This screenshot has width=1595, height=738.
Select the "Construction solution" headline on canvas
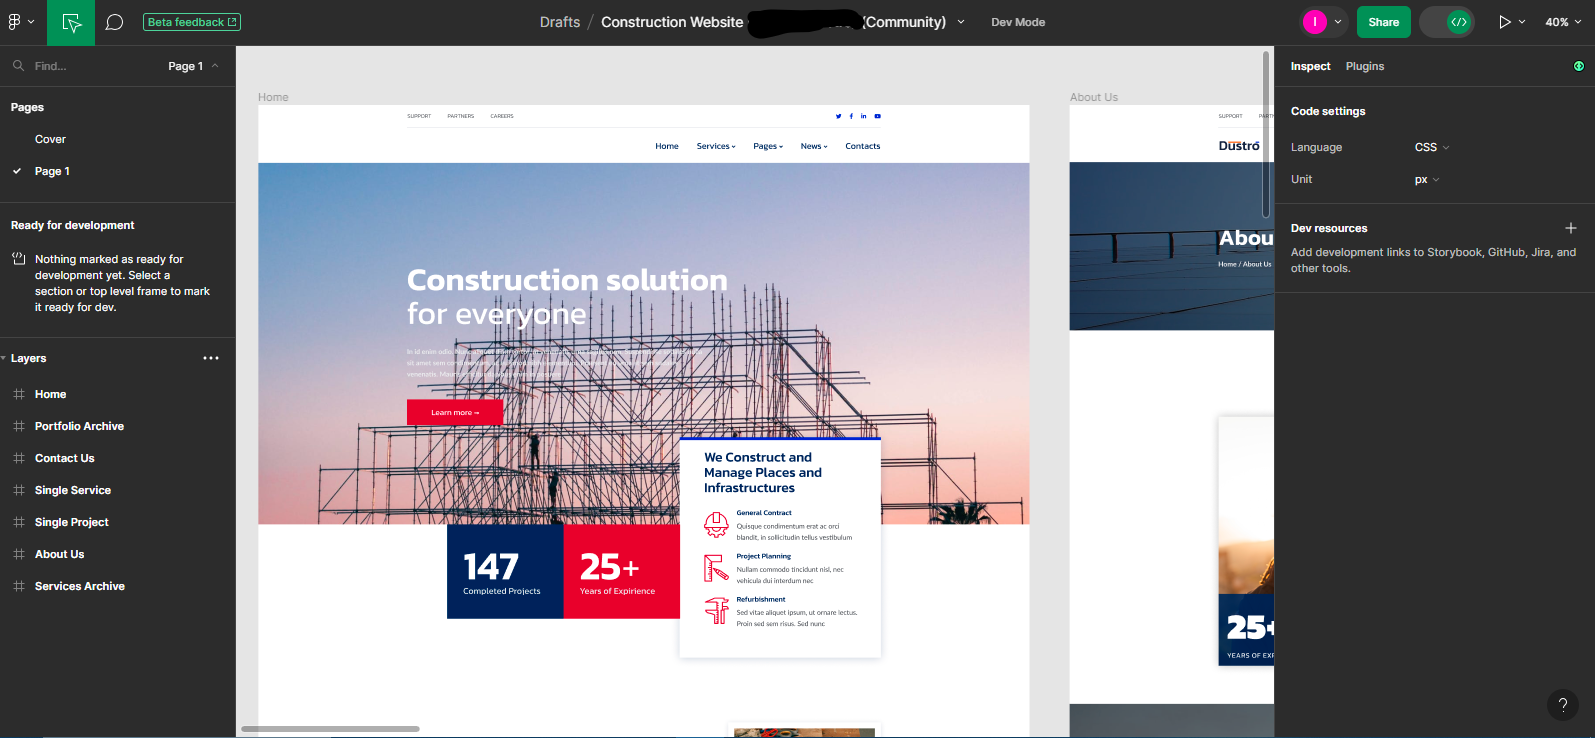(x=567, y=280)
